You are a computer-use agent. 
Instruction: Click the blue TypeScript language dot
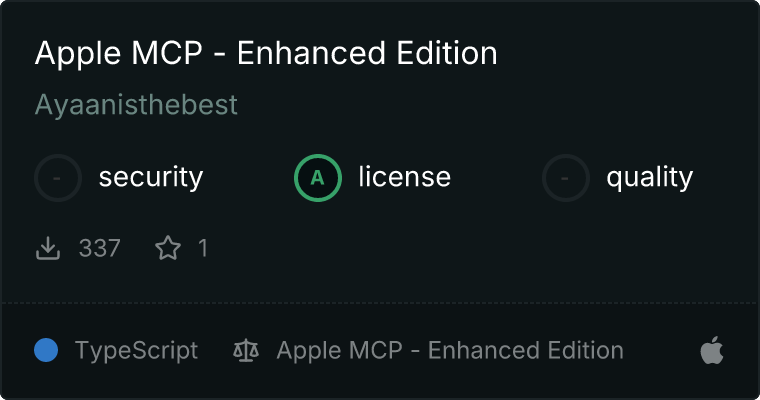point(46,350)
